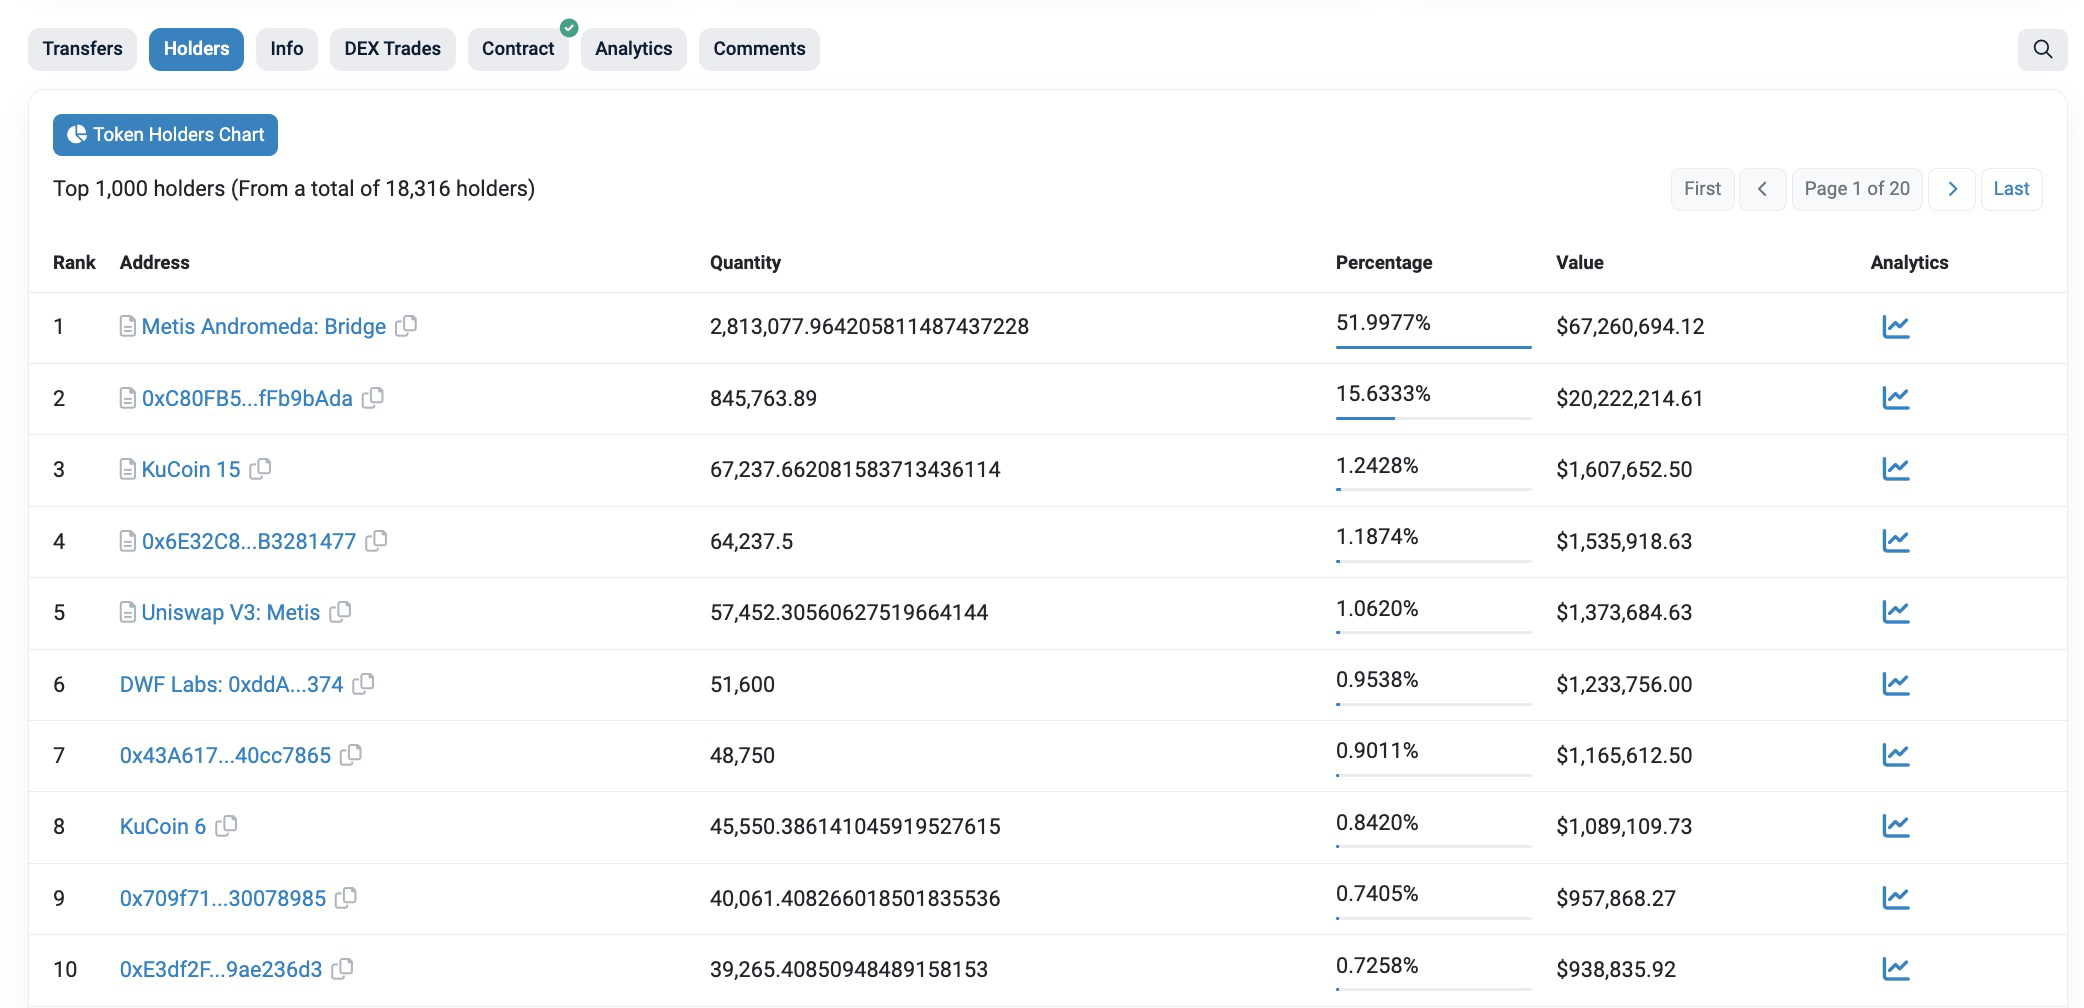
Task: Open the DEX Trades tab
Action: (392, 49)
